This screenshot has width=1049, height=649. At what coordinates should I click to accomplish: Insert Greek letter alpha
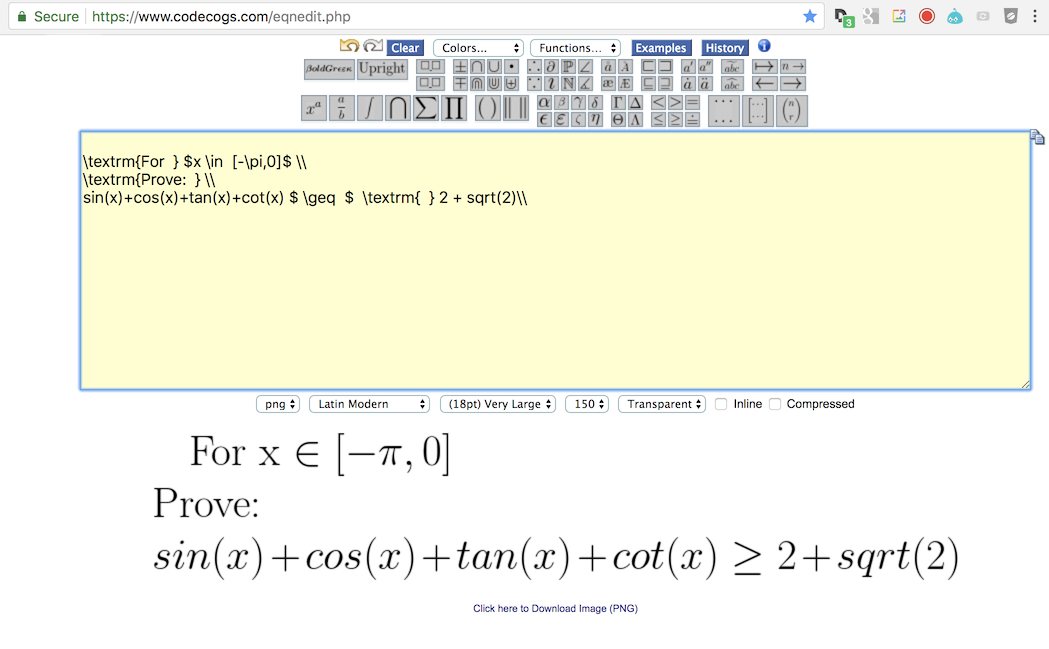(545, 102)
